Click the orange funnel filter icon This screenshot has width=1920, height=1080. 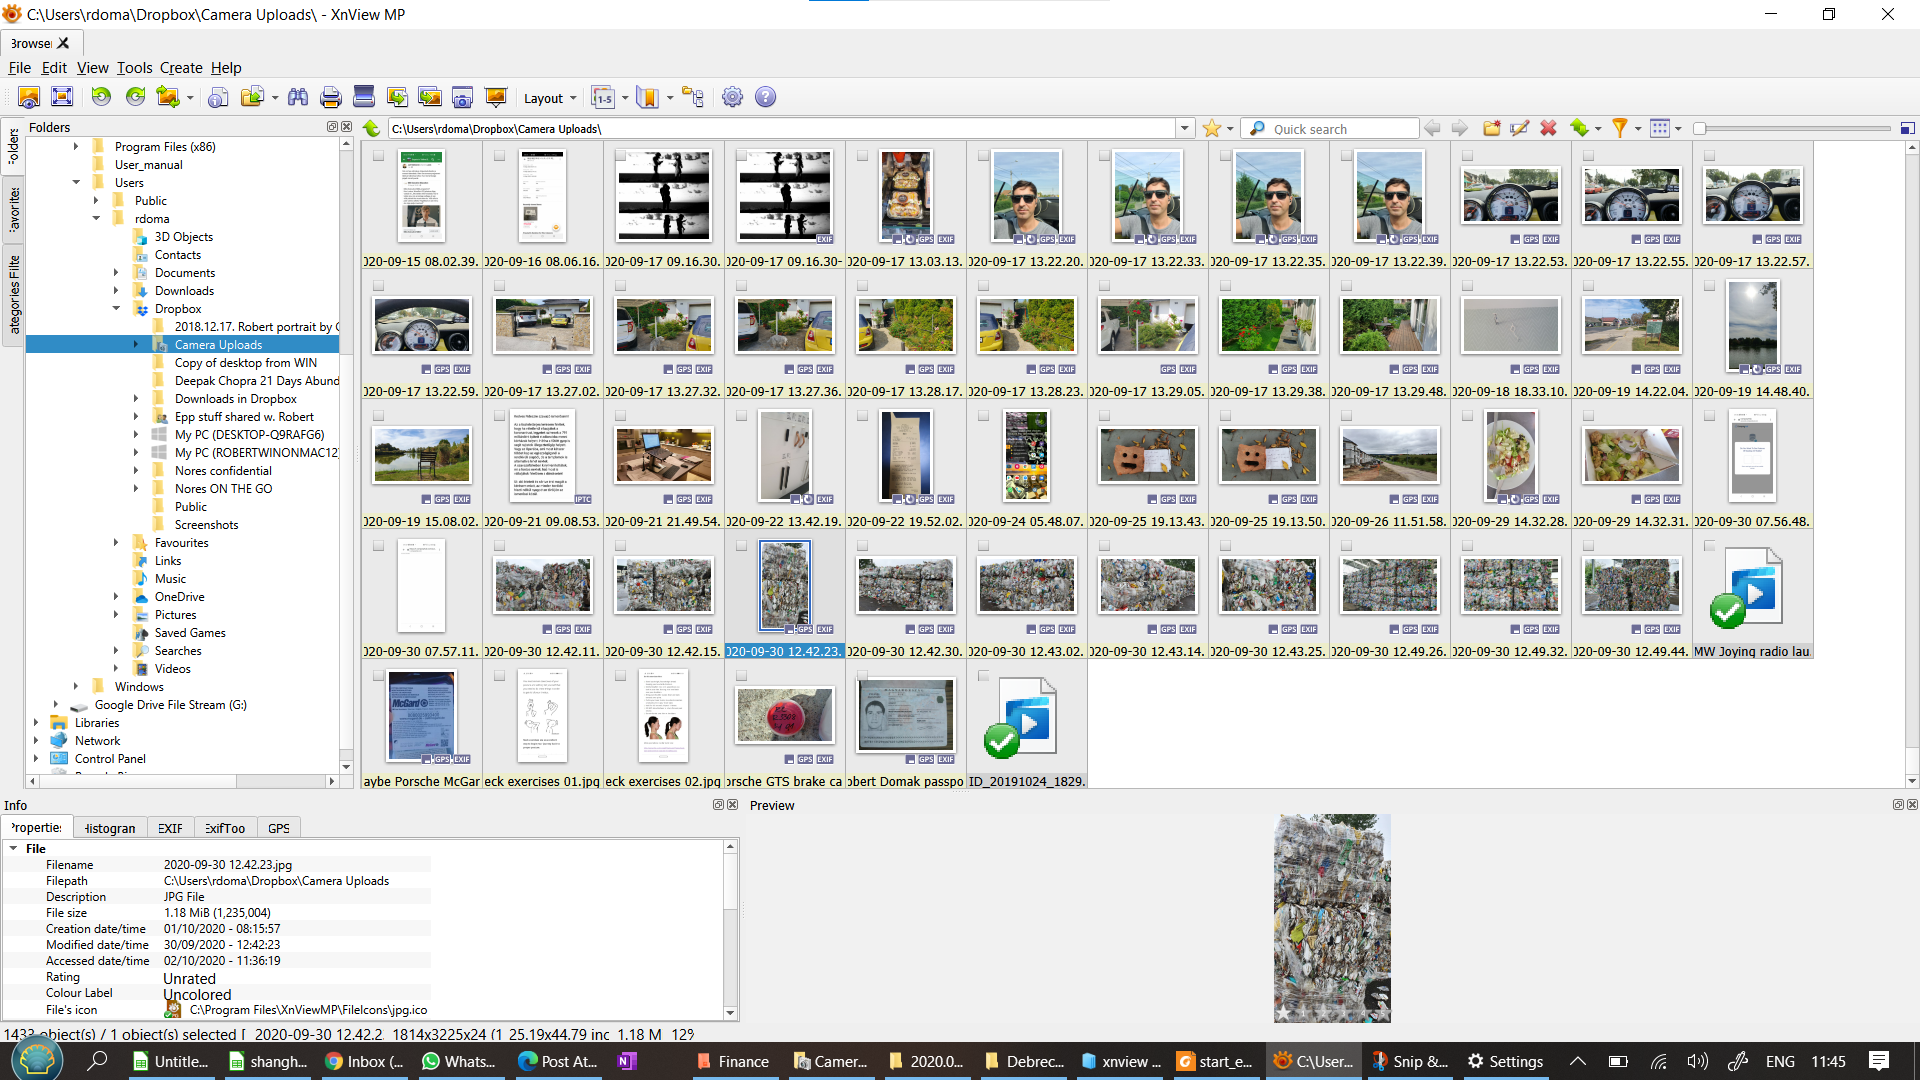click(x=1619, y=128)
